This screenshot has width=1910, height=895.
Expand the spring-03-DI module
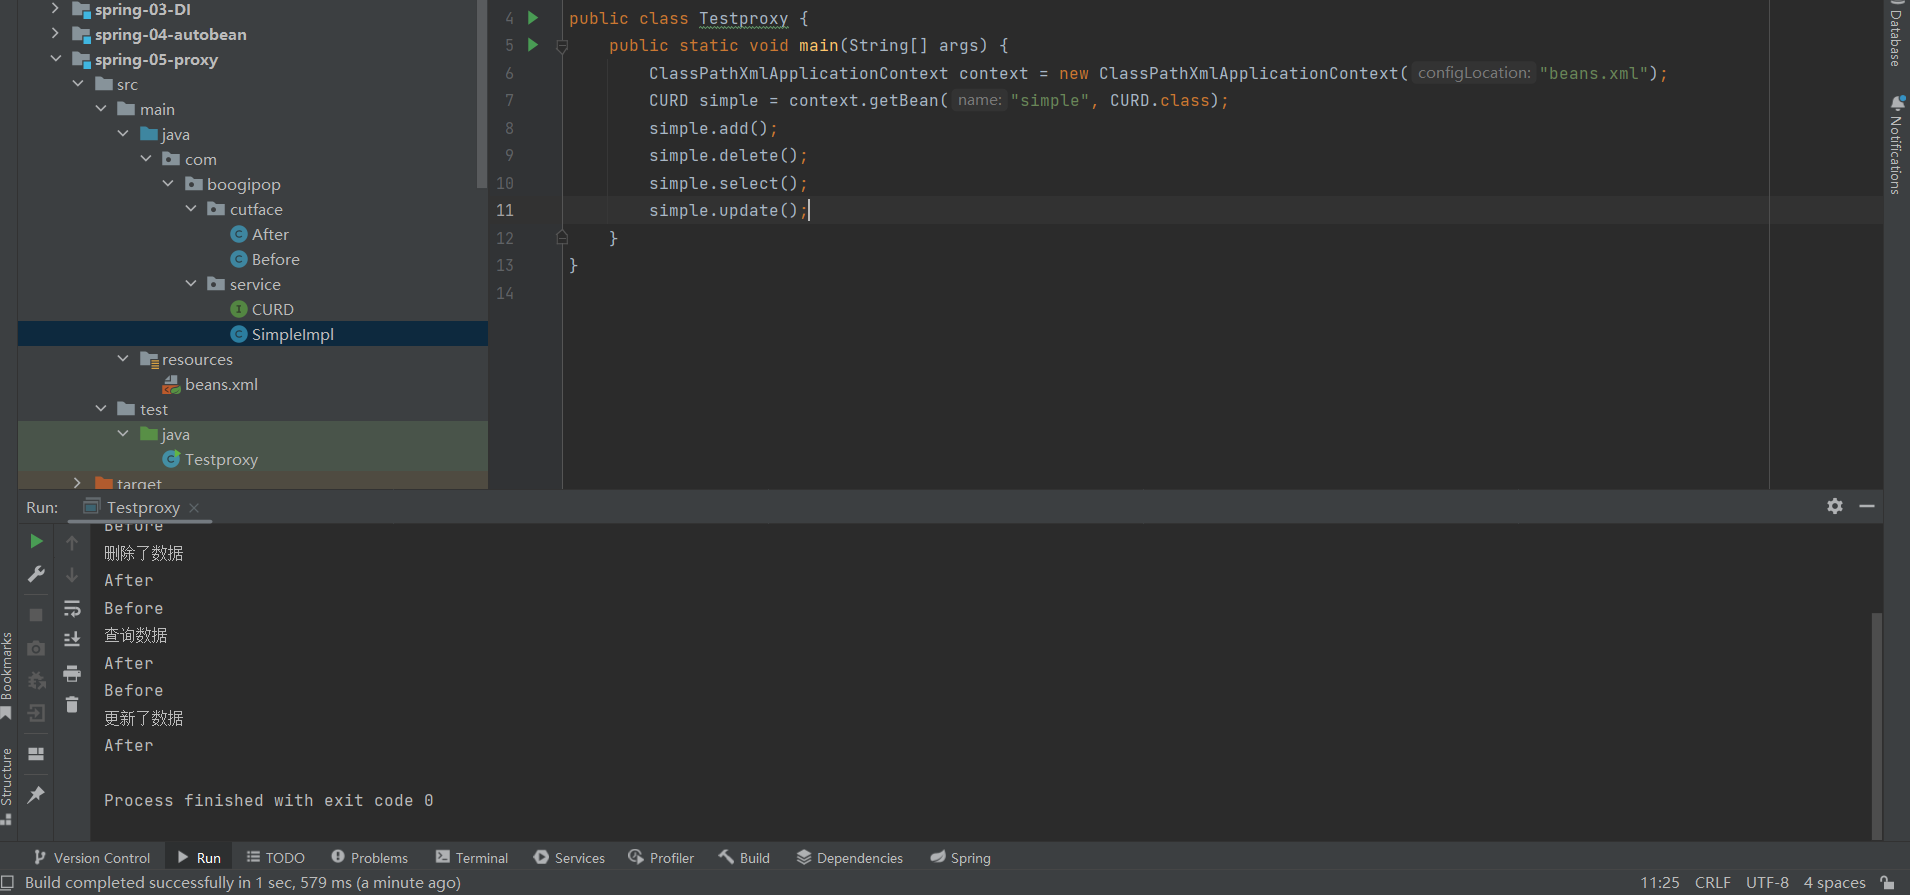click(55, 9)
